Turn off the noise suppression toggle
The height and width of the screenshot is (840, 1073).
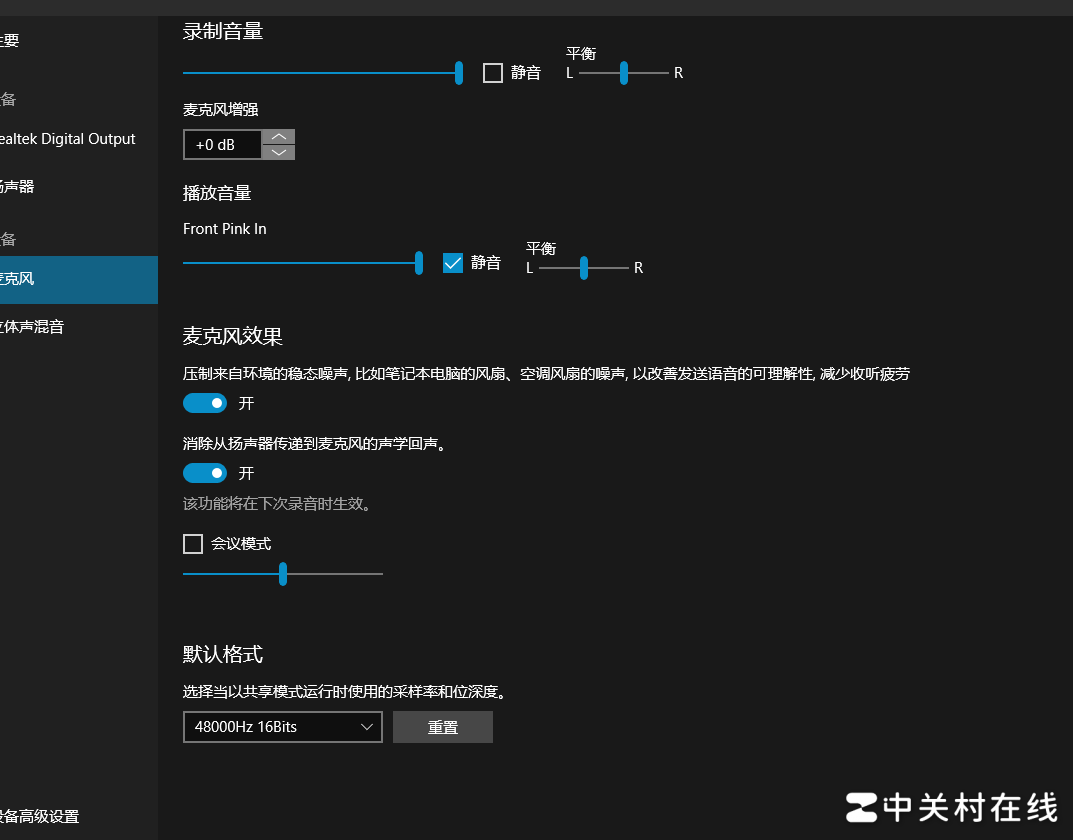point(205,403)
